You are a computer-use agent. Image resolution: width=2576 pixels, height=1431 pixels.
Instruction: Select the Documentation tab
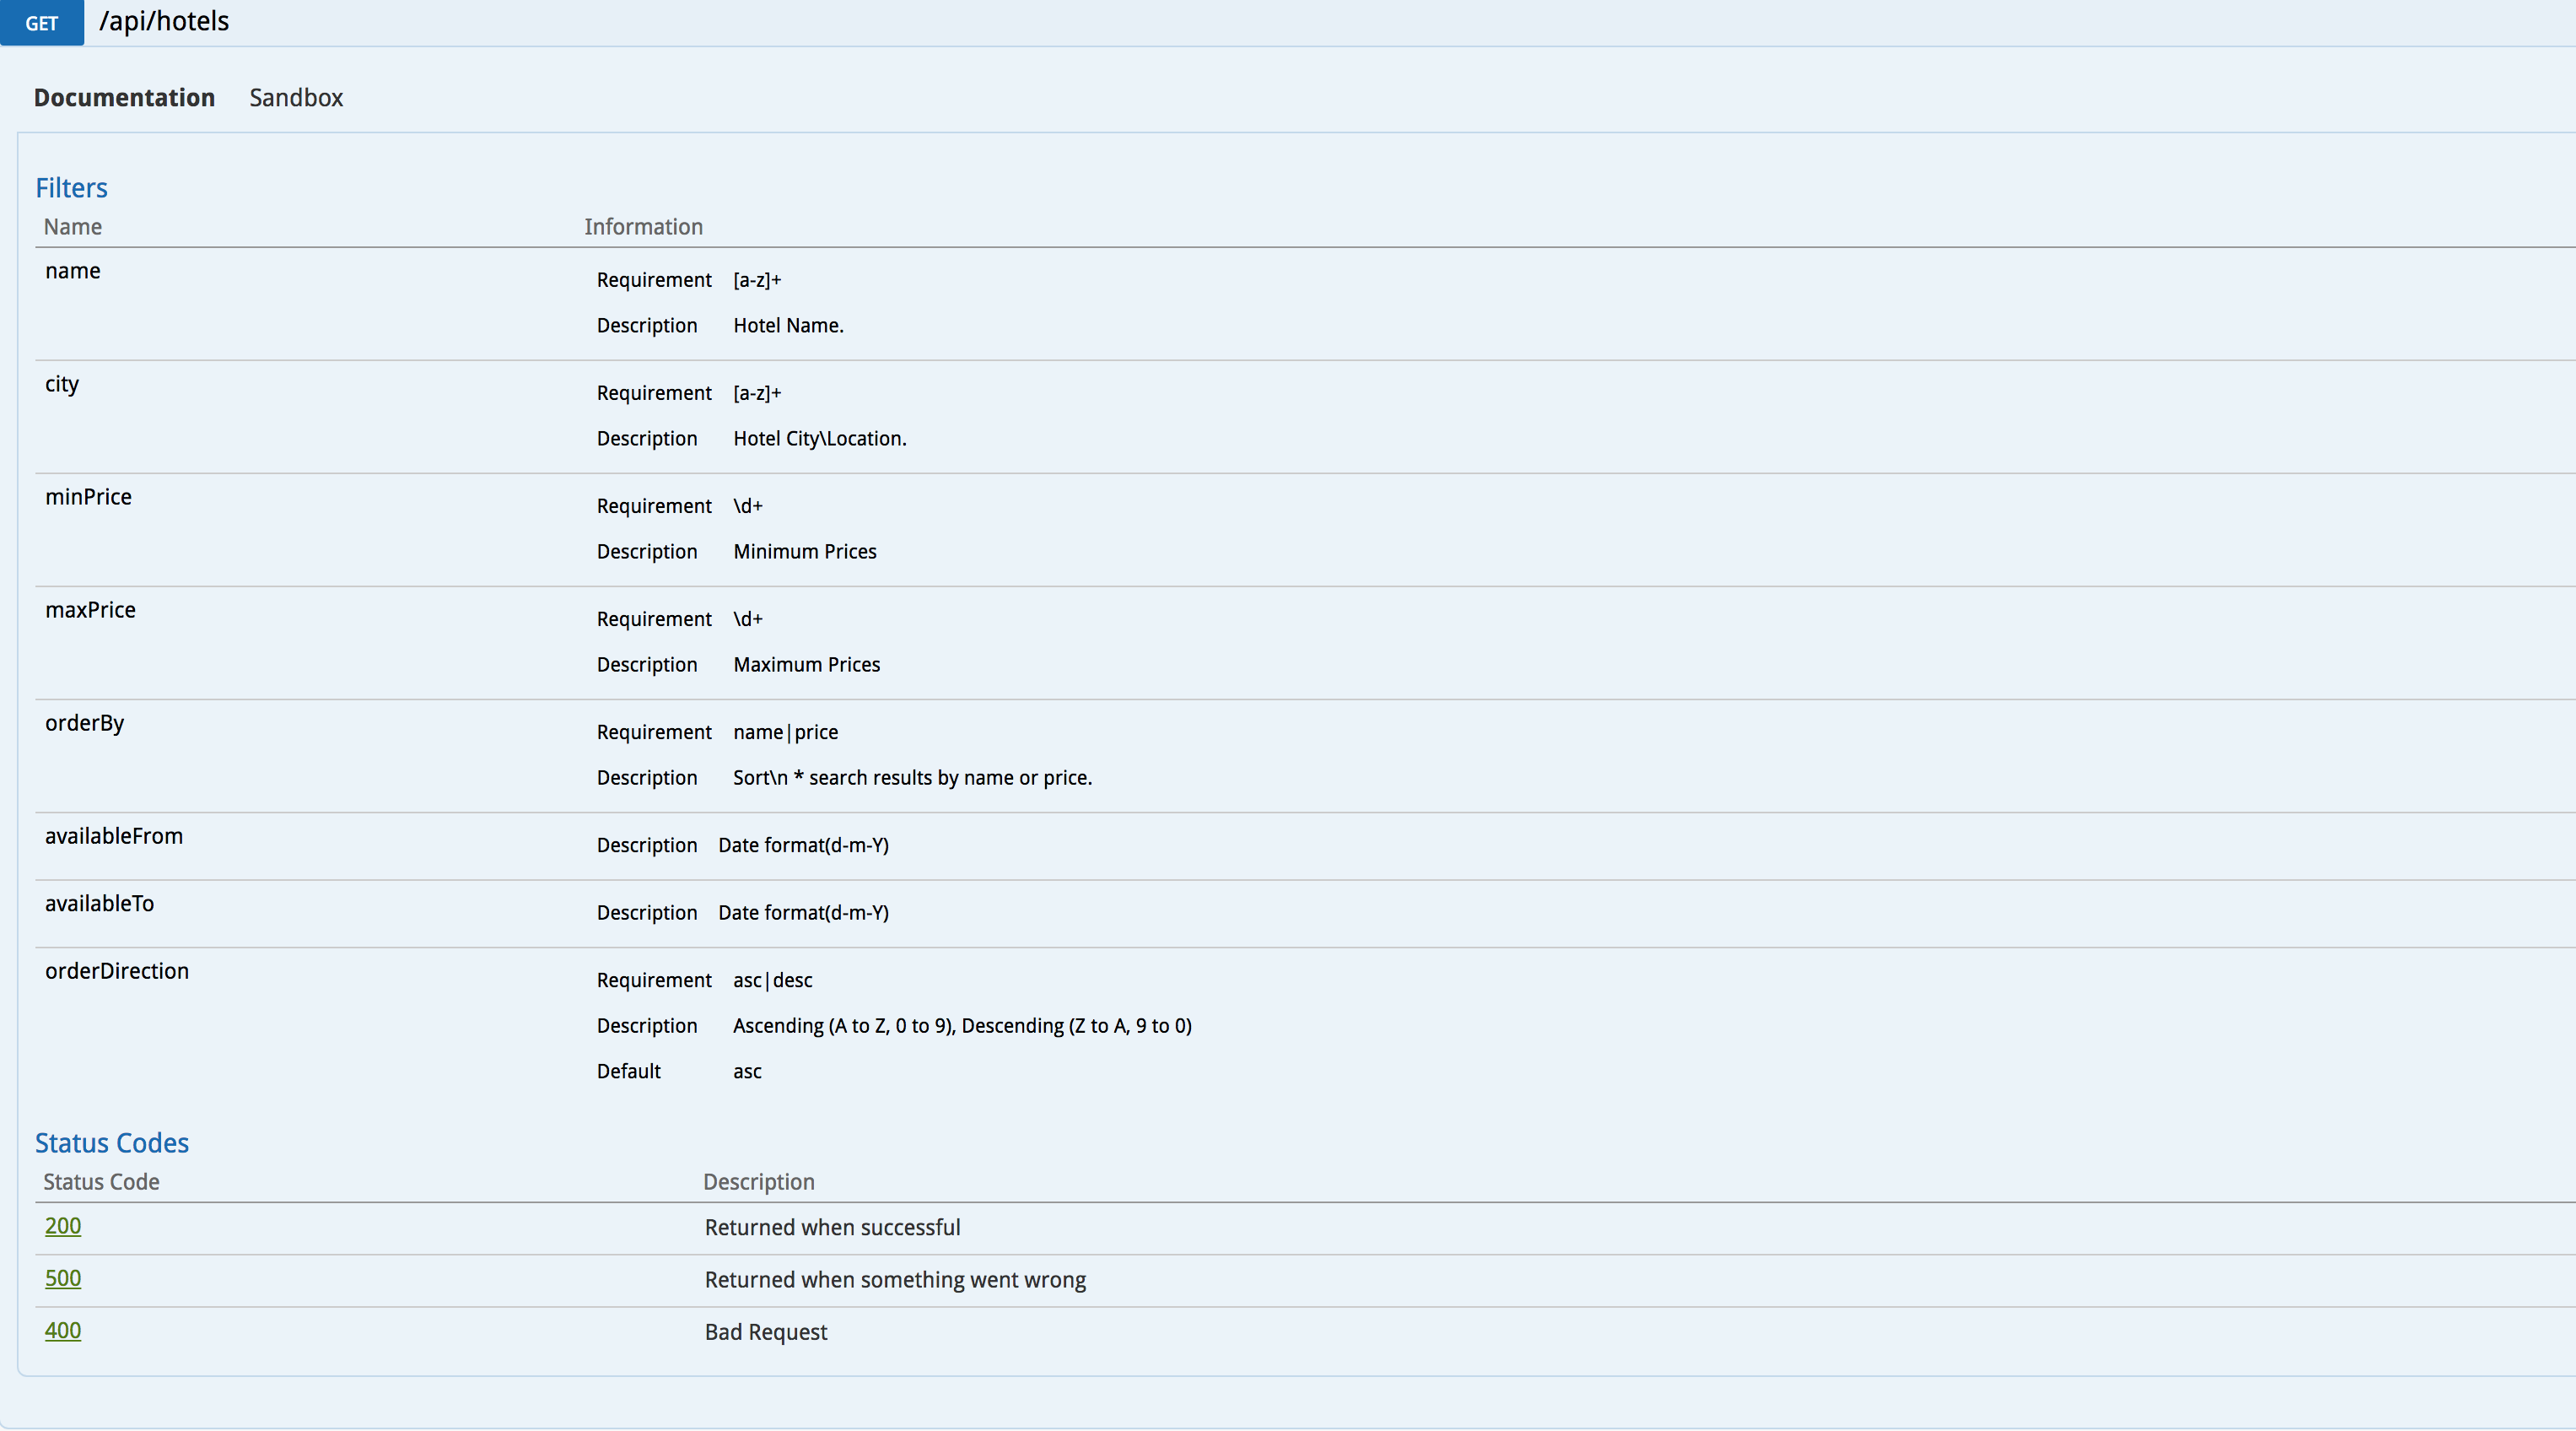point(124,97)
